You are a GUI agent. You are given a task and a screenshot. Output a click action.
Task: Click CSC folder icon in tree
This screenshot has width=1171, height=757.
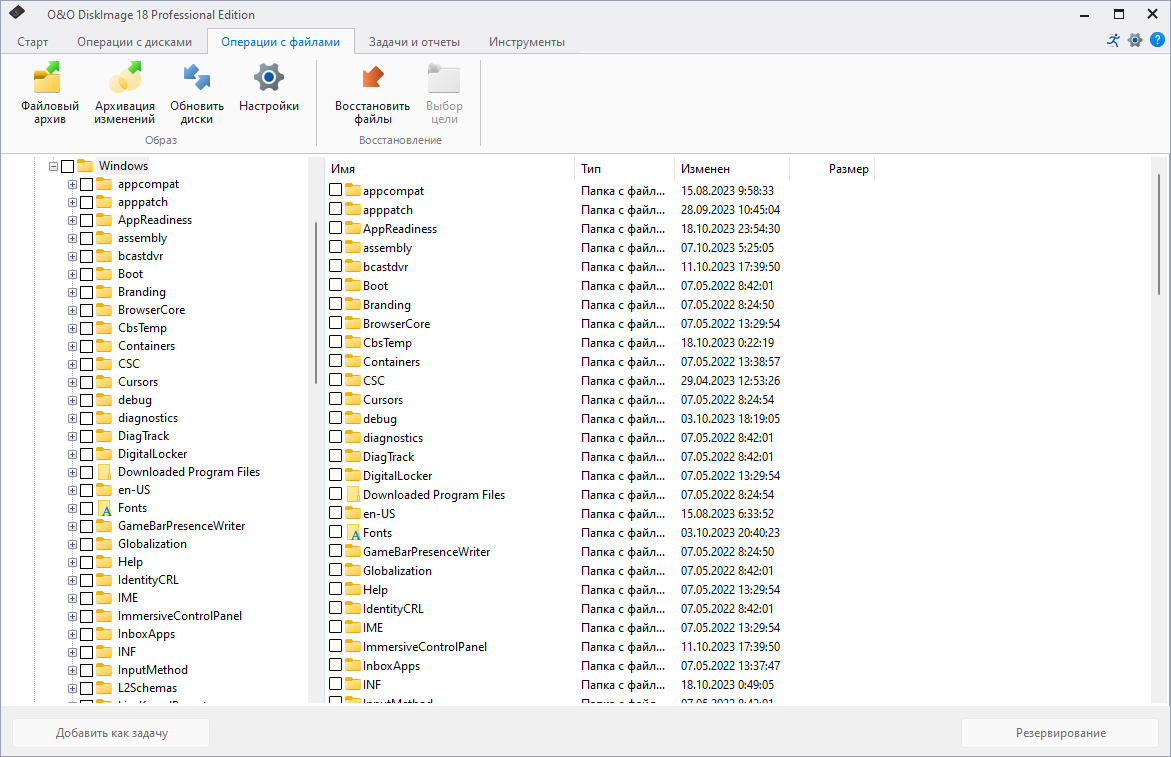click(x=105, y=364)
